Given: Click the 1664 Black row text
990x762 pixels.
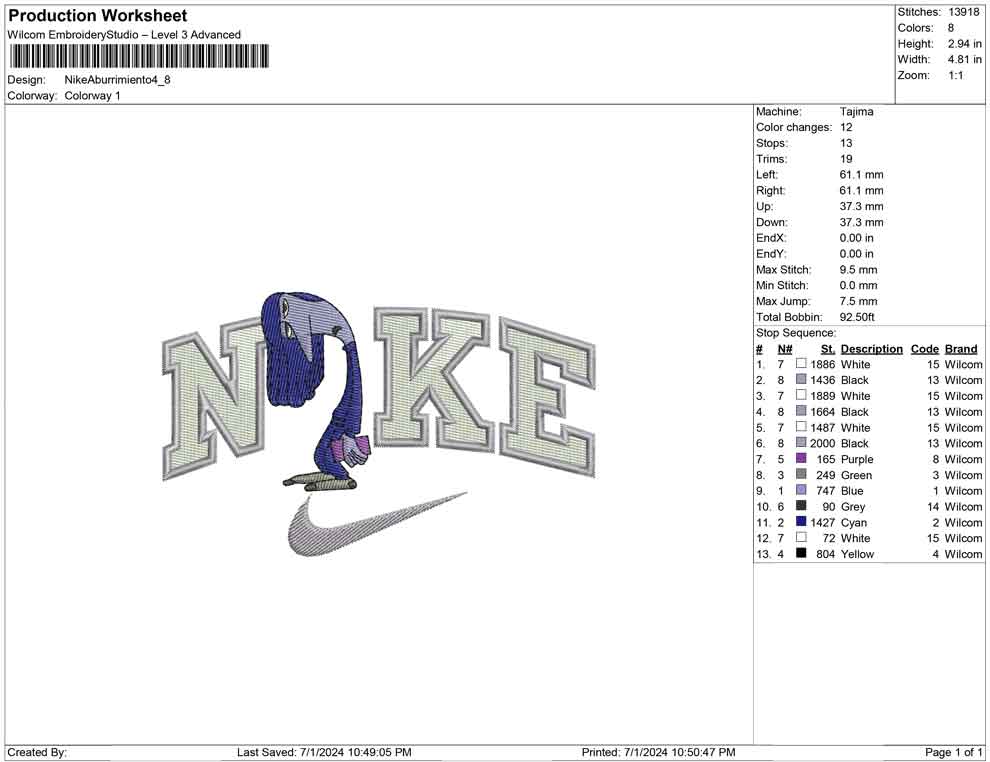Looking at the screenshot, I should (840, 412).
